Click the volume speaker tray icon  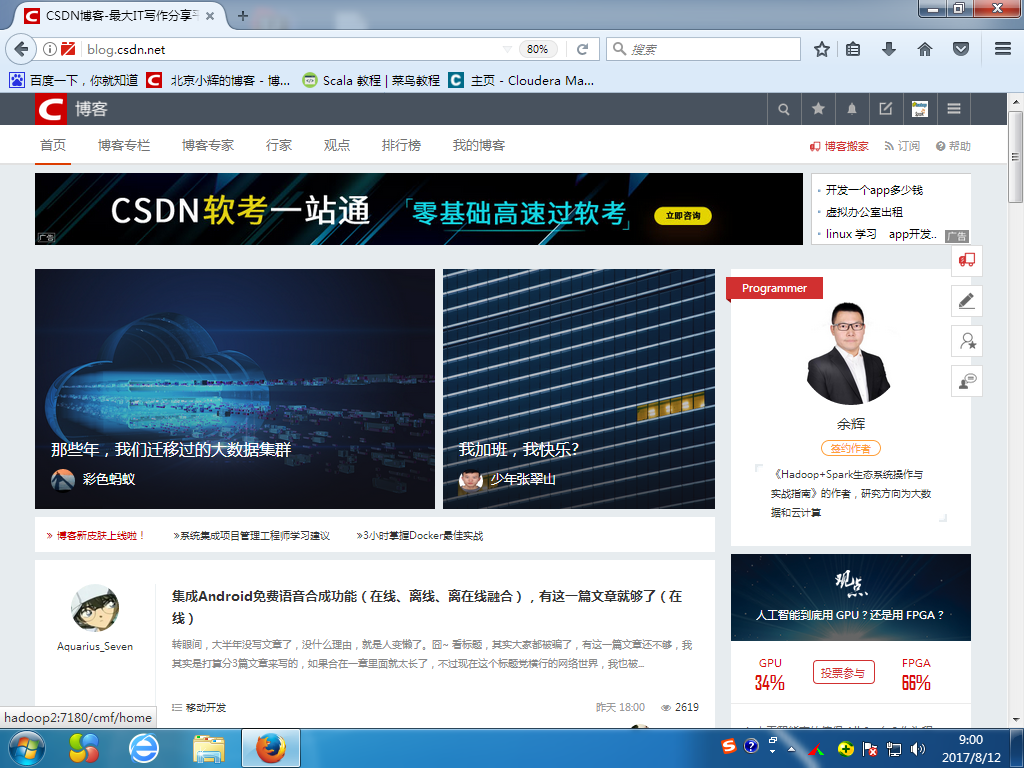918,749
